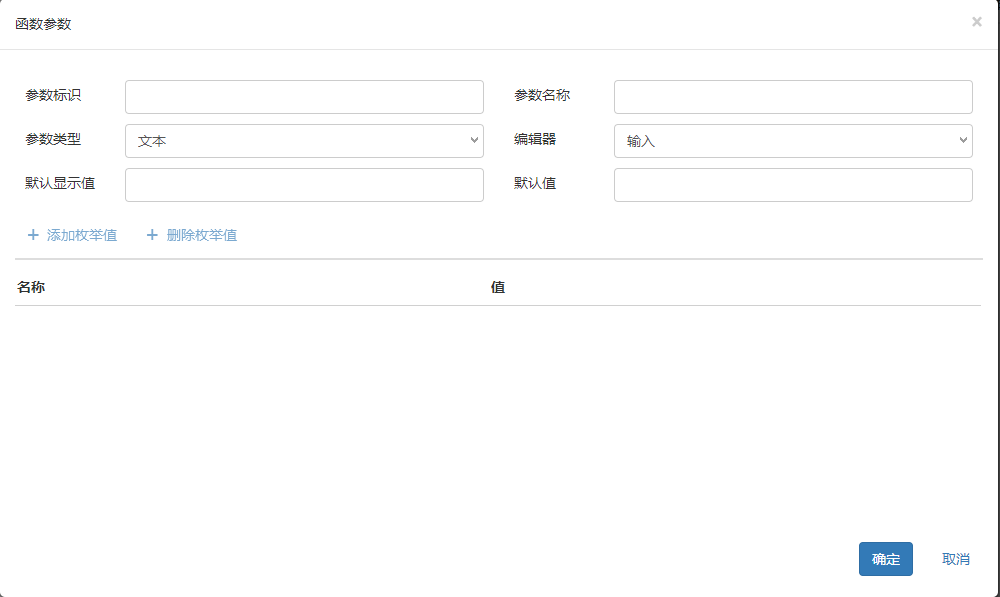Focus the 默认值 text field
Image resolution: width=1000 pixels, height=597 pixels.
click(x=792, y=185)
